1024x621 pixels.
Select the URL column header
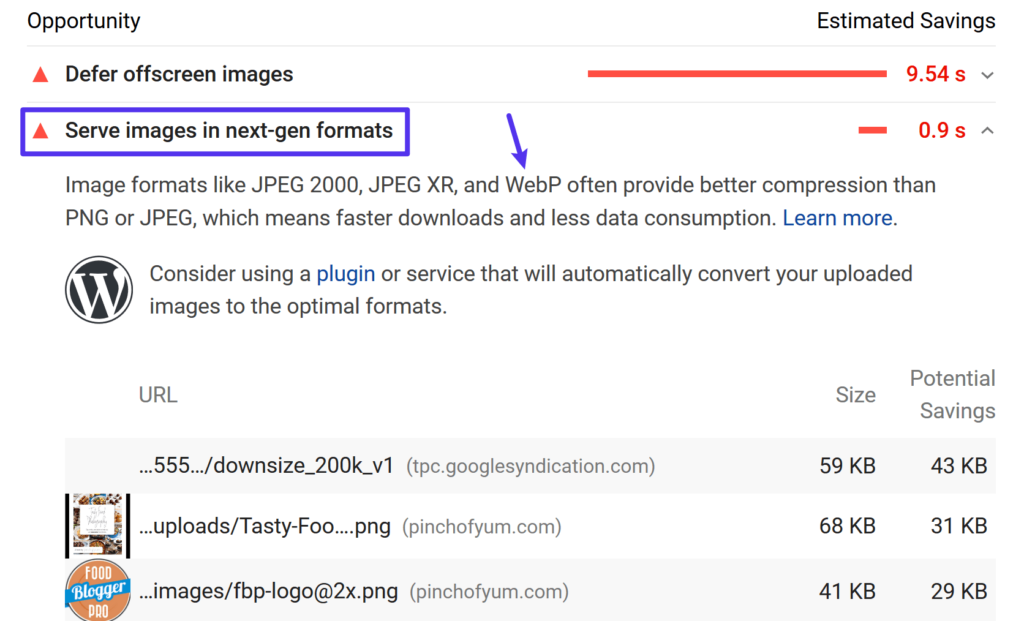click(157, 394)
